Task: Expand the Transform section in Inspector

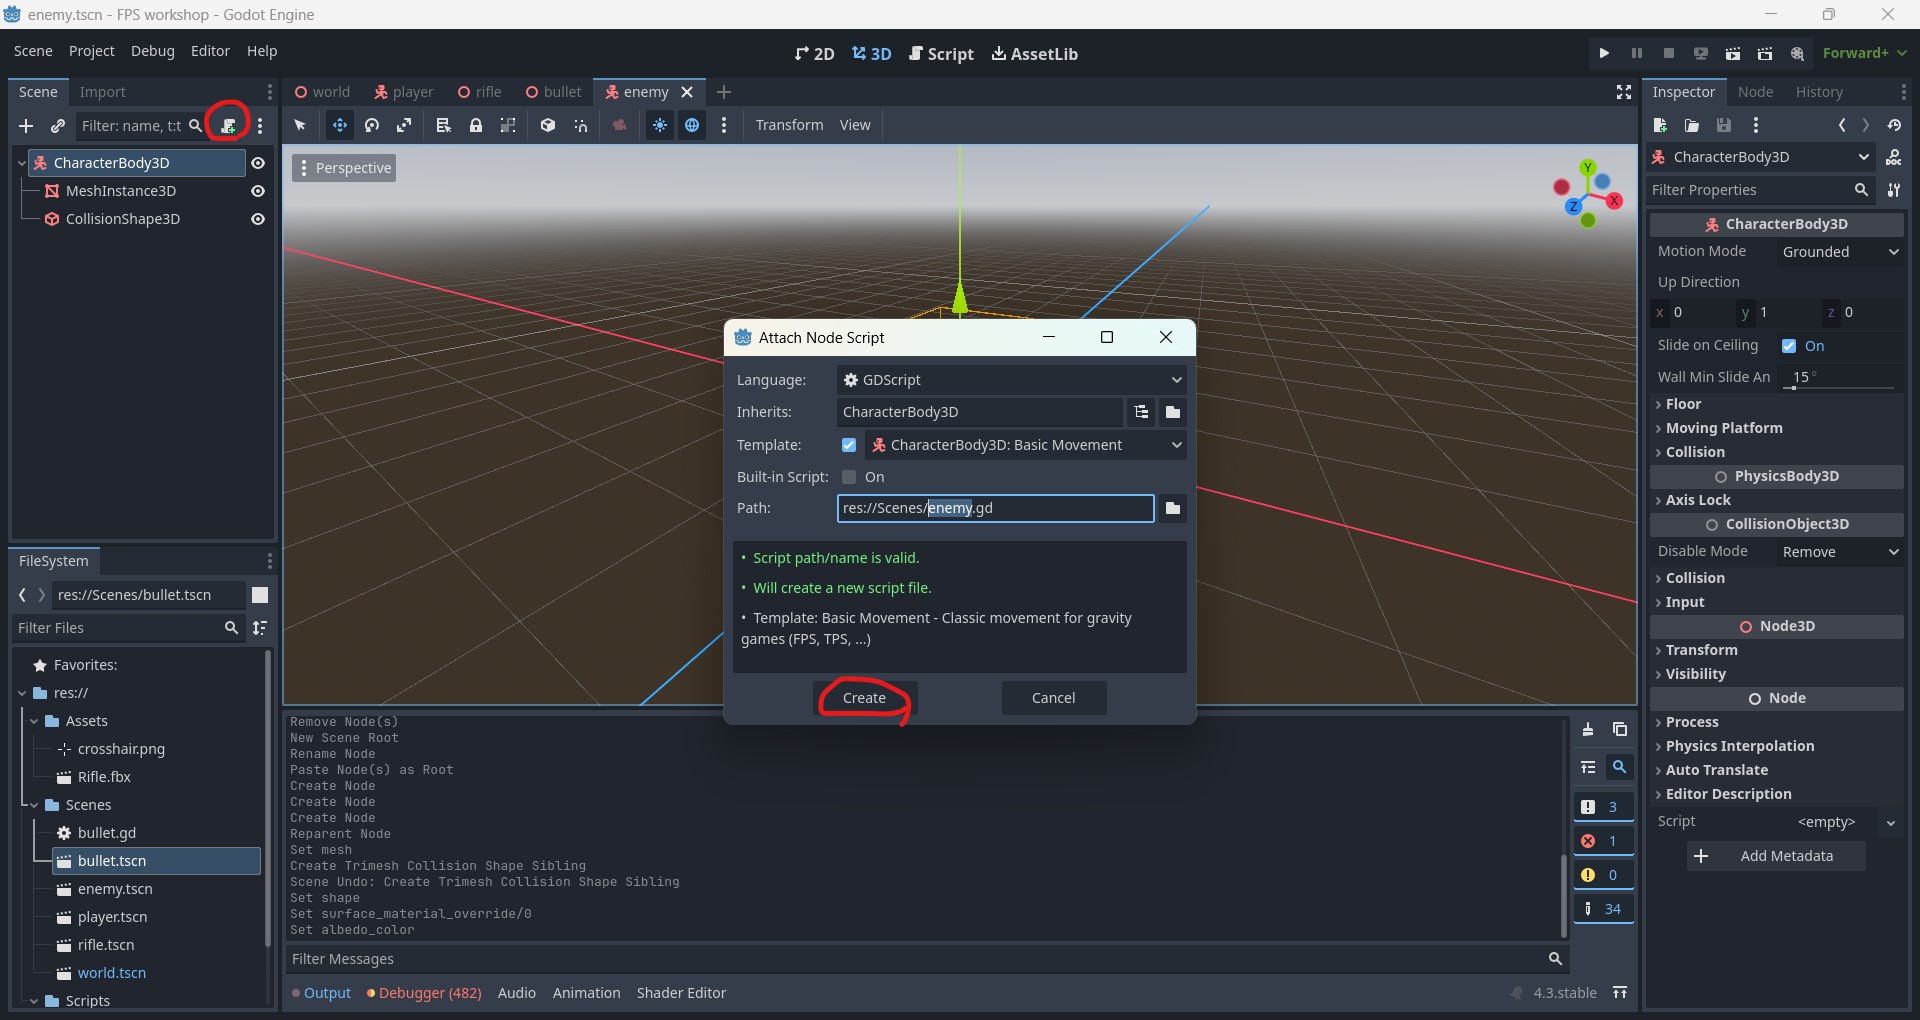Action: point(1701,650)
